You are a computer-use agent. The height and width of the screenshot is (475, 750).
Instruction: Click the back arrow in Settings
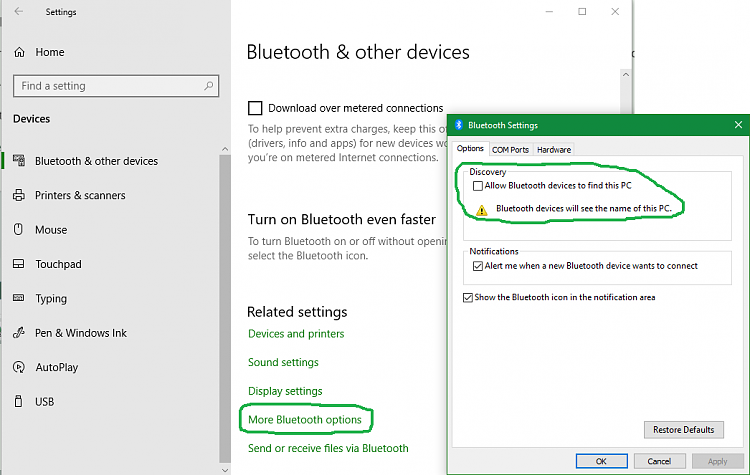19,11
